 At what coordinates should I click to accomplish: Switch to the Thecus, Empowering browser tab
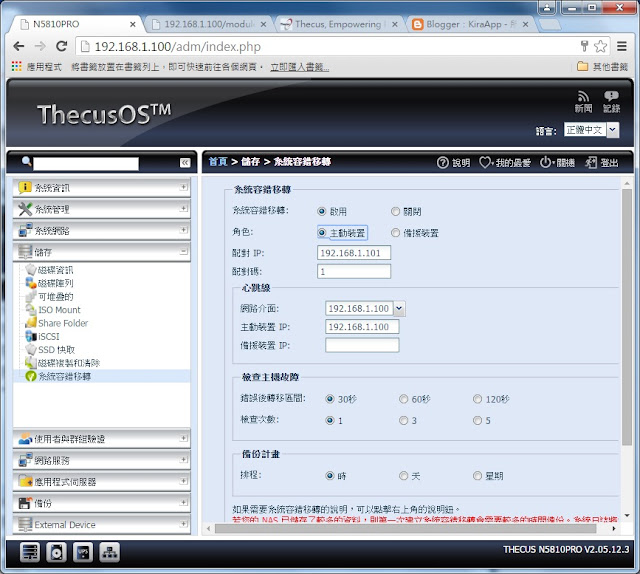point(338,24)
